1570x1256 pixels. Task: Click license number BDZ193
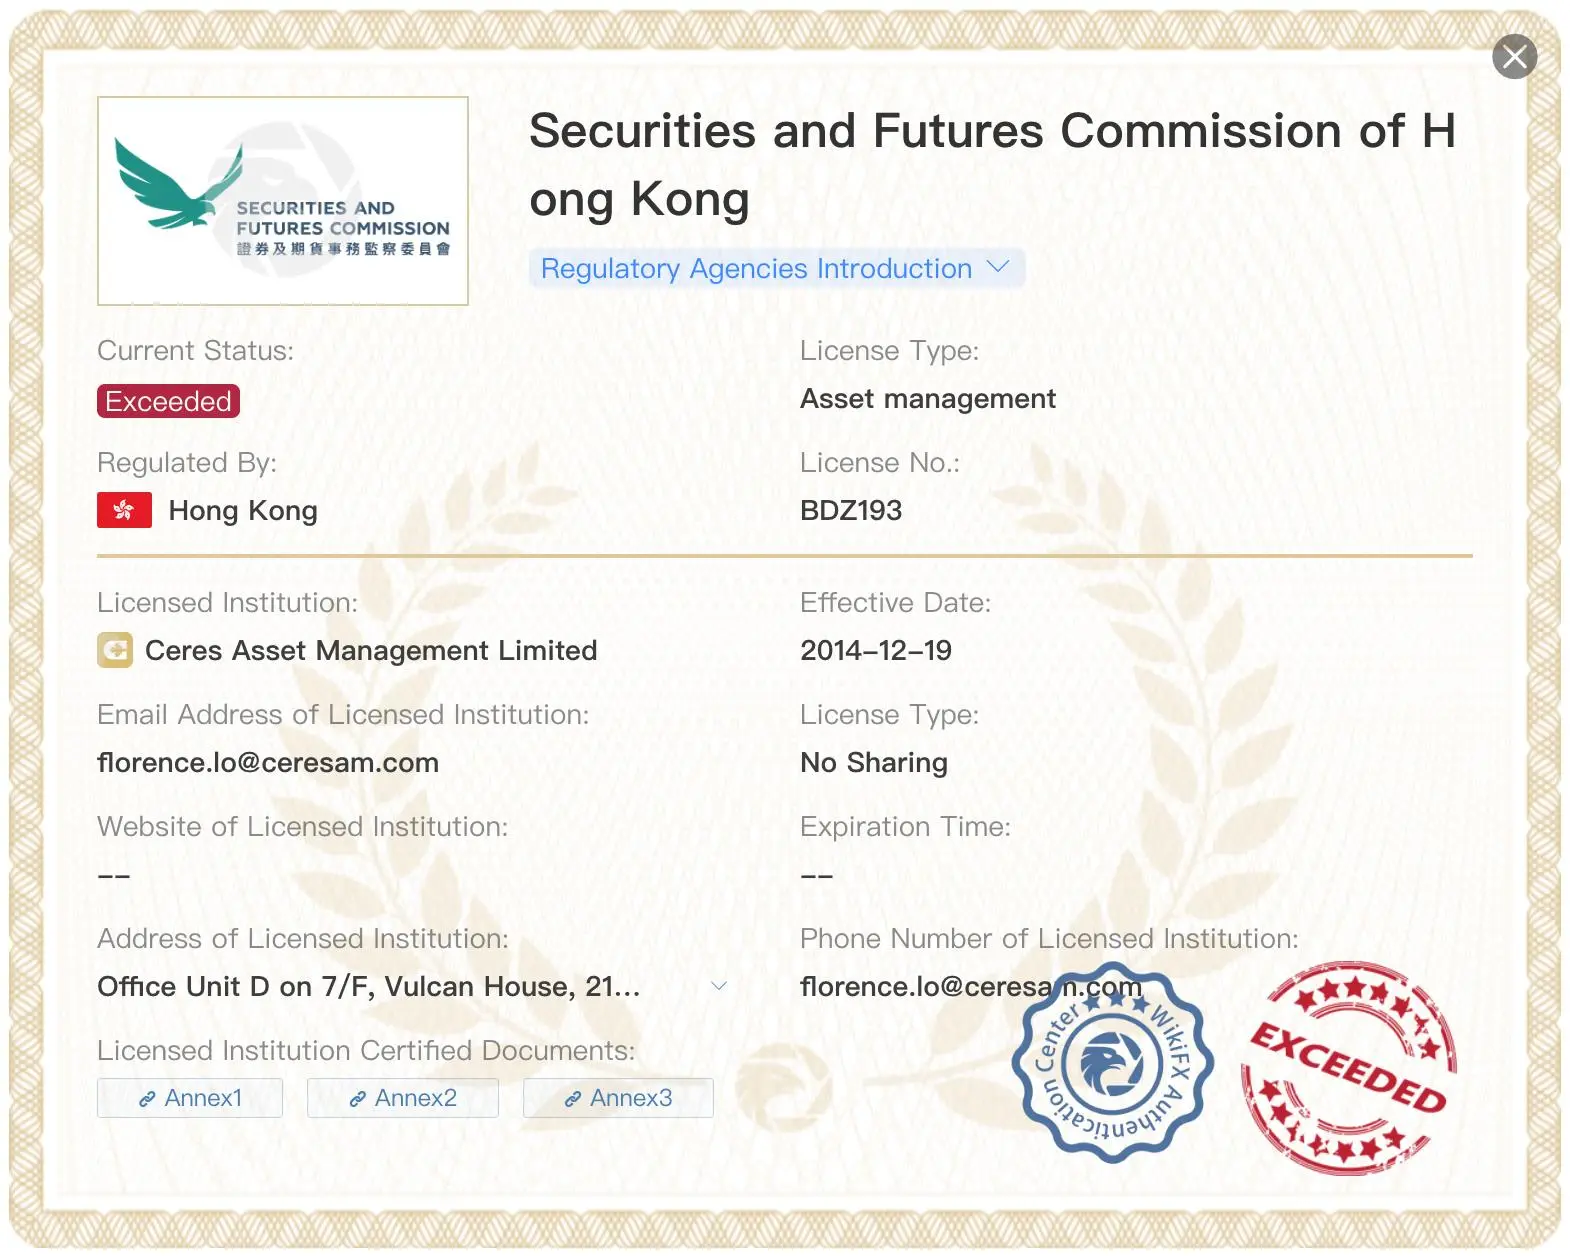click(x=851, y=511)
